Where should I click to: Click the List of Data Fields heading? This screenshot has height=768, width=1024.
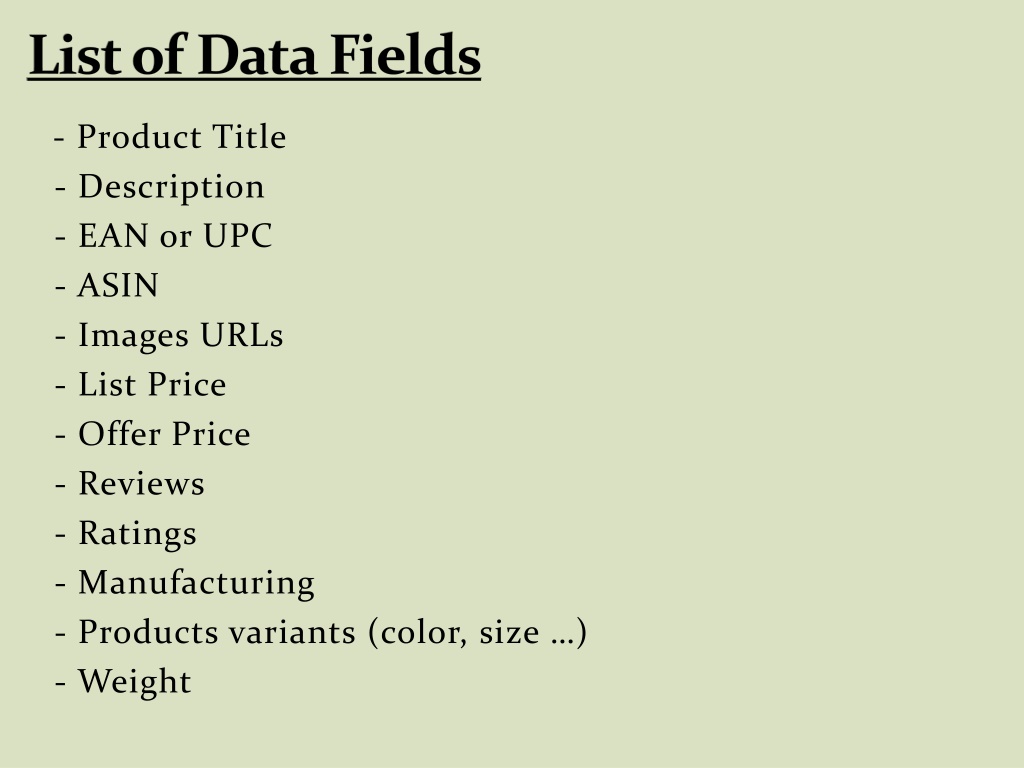click(255, 56)
